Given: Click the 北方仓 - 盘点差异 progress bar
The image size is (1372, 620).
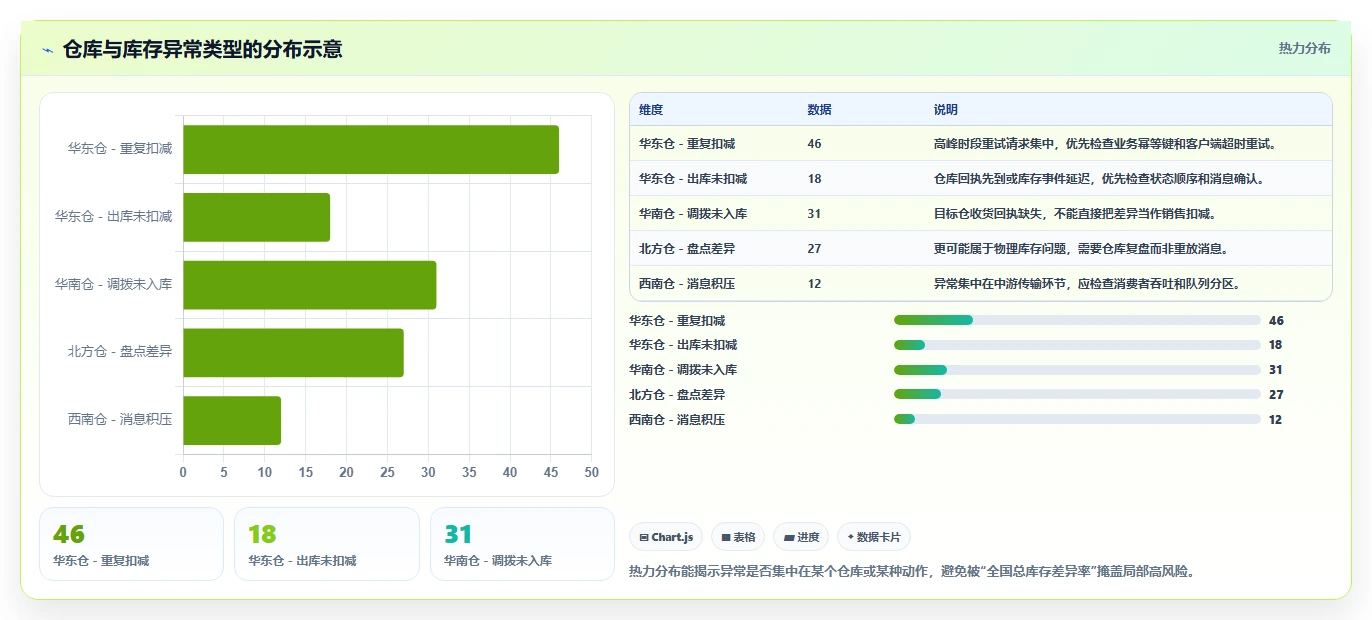Looking at the screenshot, I should pos(1077,395).
